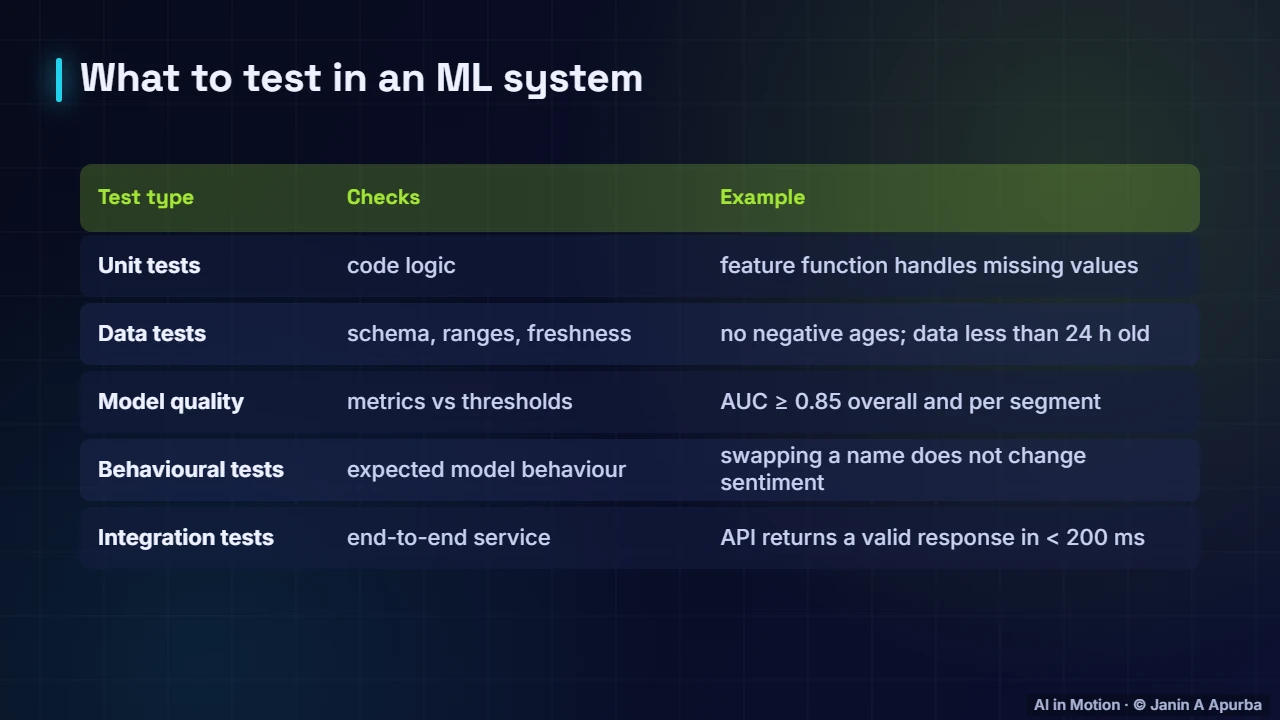
Task: Click the "code logic" cell
Action: 401,265
